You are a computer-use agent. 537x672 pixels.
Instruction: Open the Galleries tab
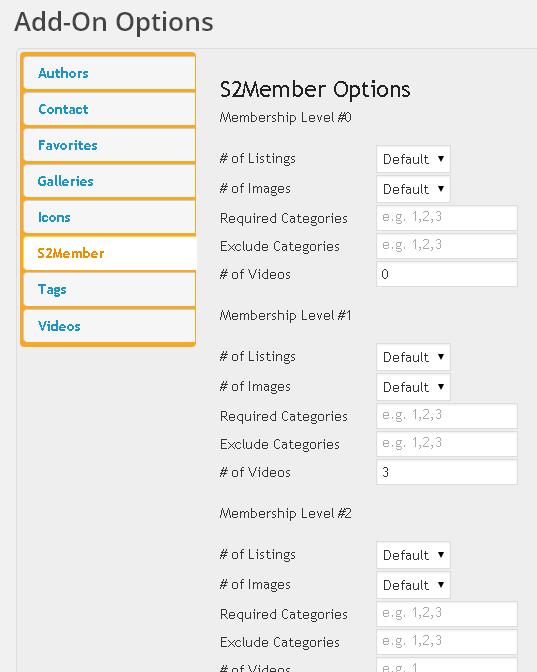coord(110,181)
